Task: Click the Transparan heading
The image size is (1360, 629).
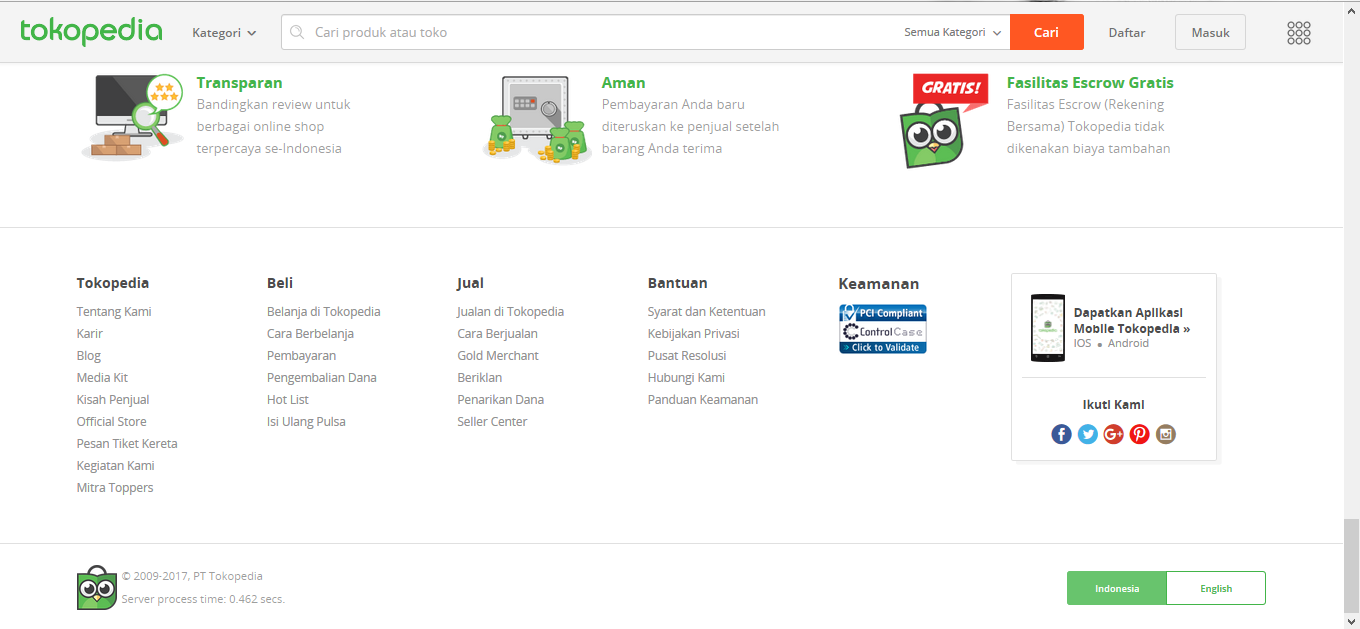Action: point(240,82)
